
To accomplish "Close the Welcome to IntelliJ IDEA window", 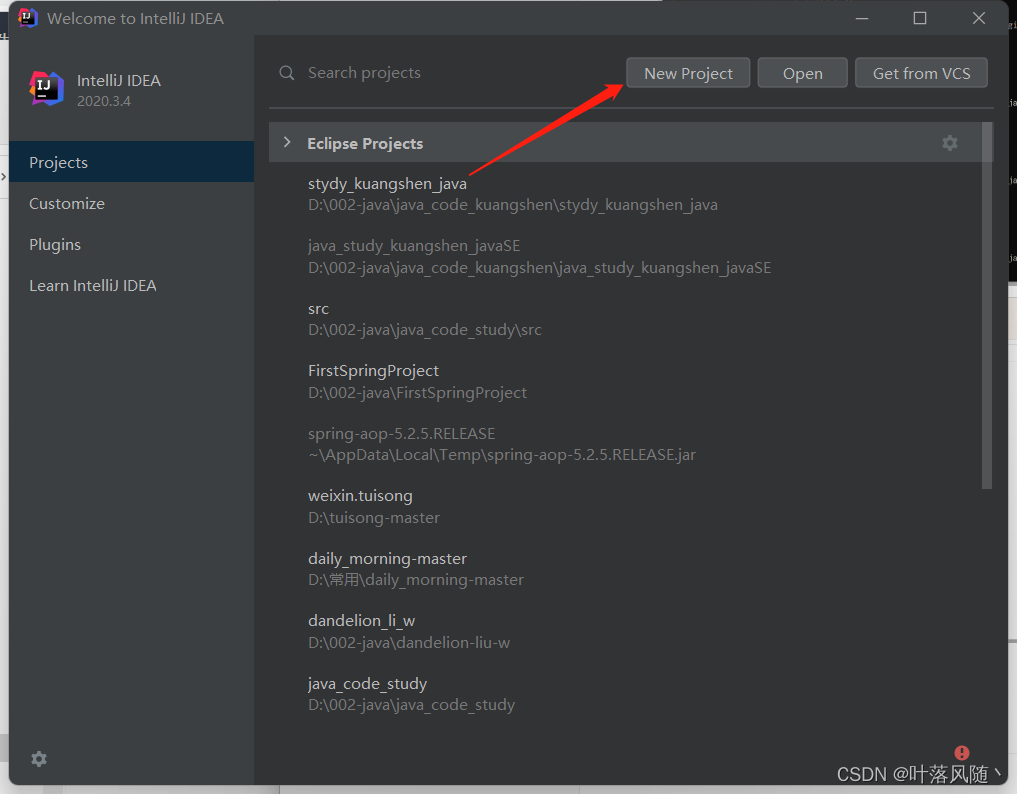I will coord(979,18).
